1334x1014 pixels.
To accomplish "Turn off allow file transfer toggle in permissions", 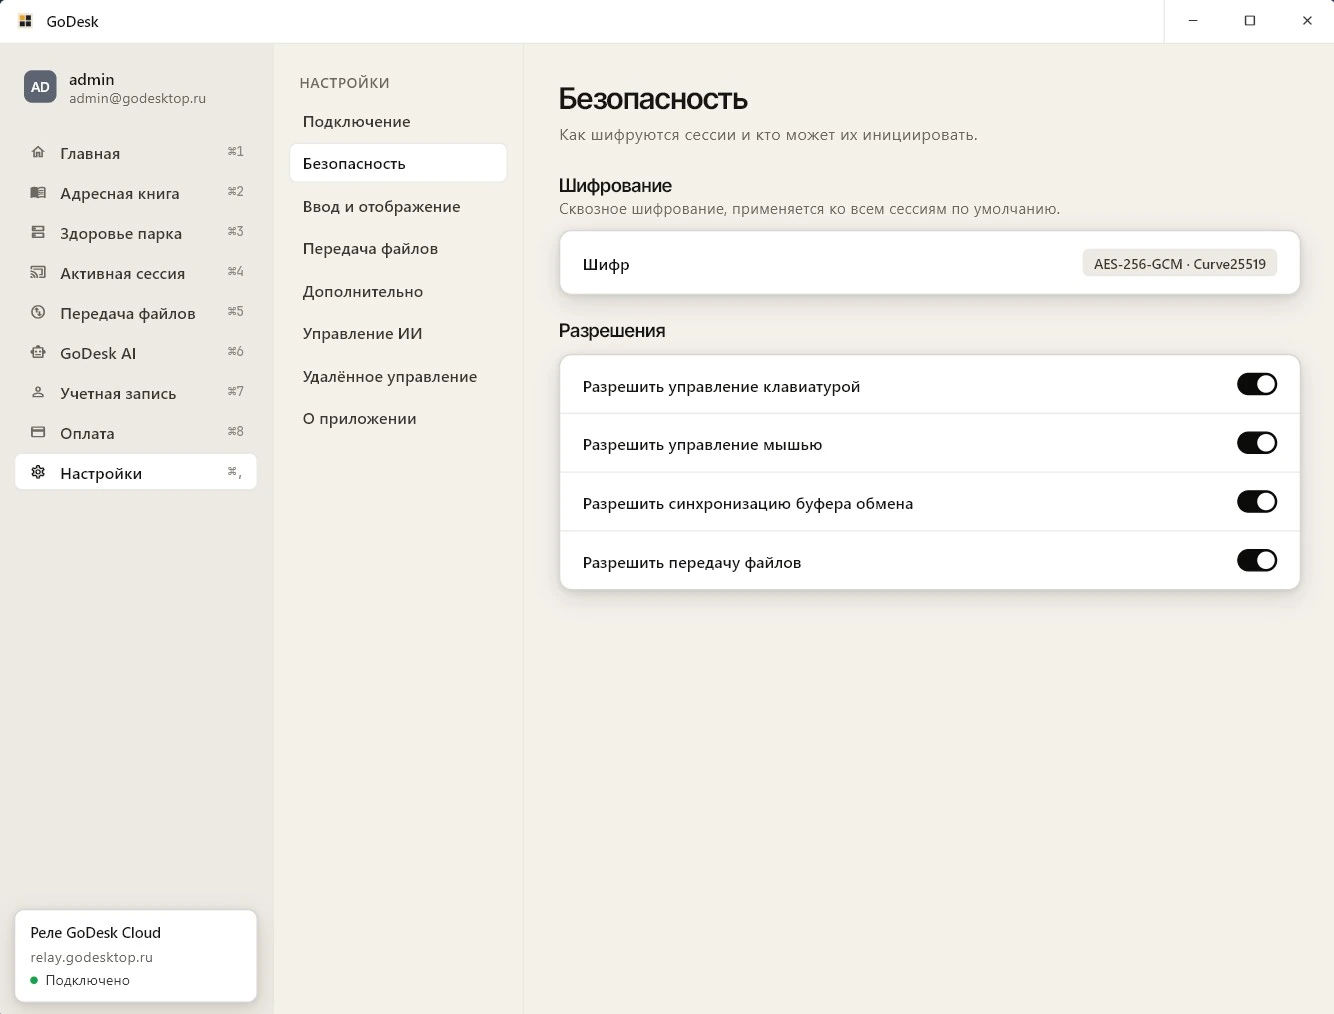I will pyautogui.click(x=1257, y=561).
